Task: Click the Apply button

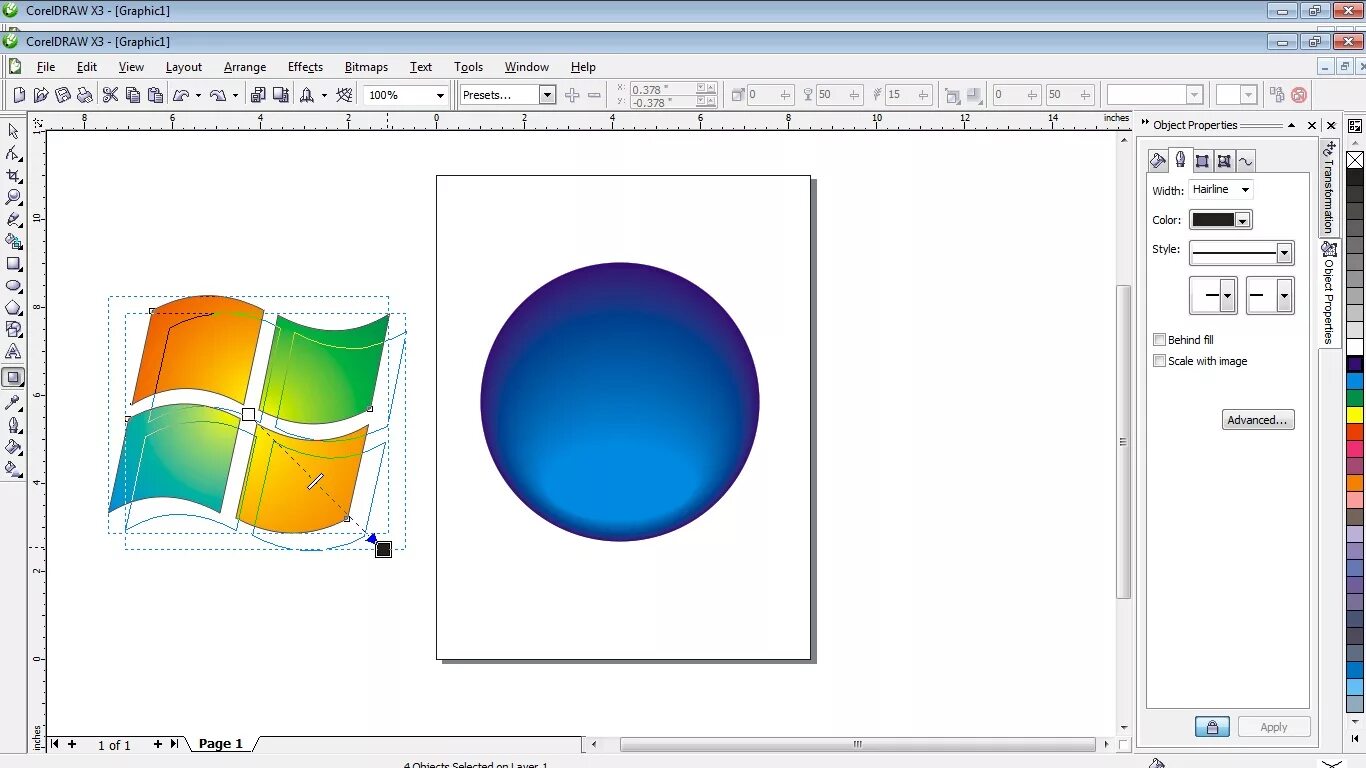Action: (1274, 727)
